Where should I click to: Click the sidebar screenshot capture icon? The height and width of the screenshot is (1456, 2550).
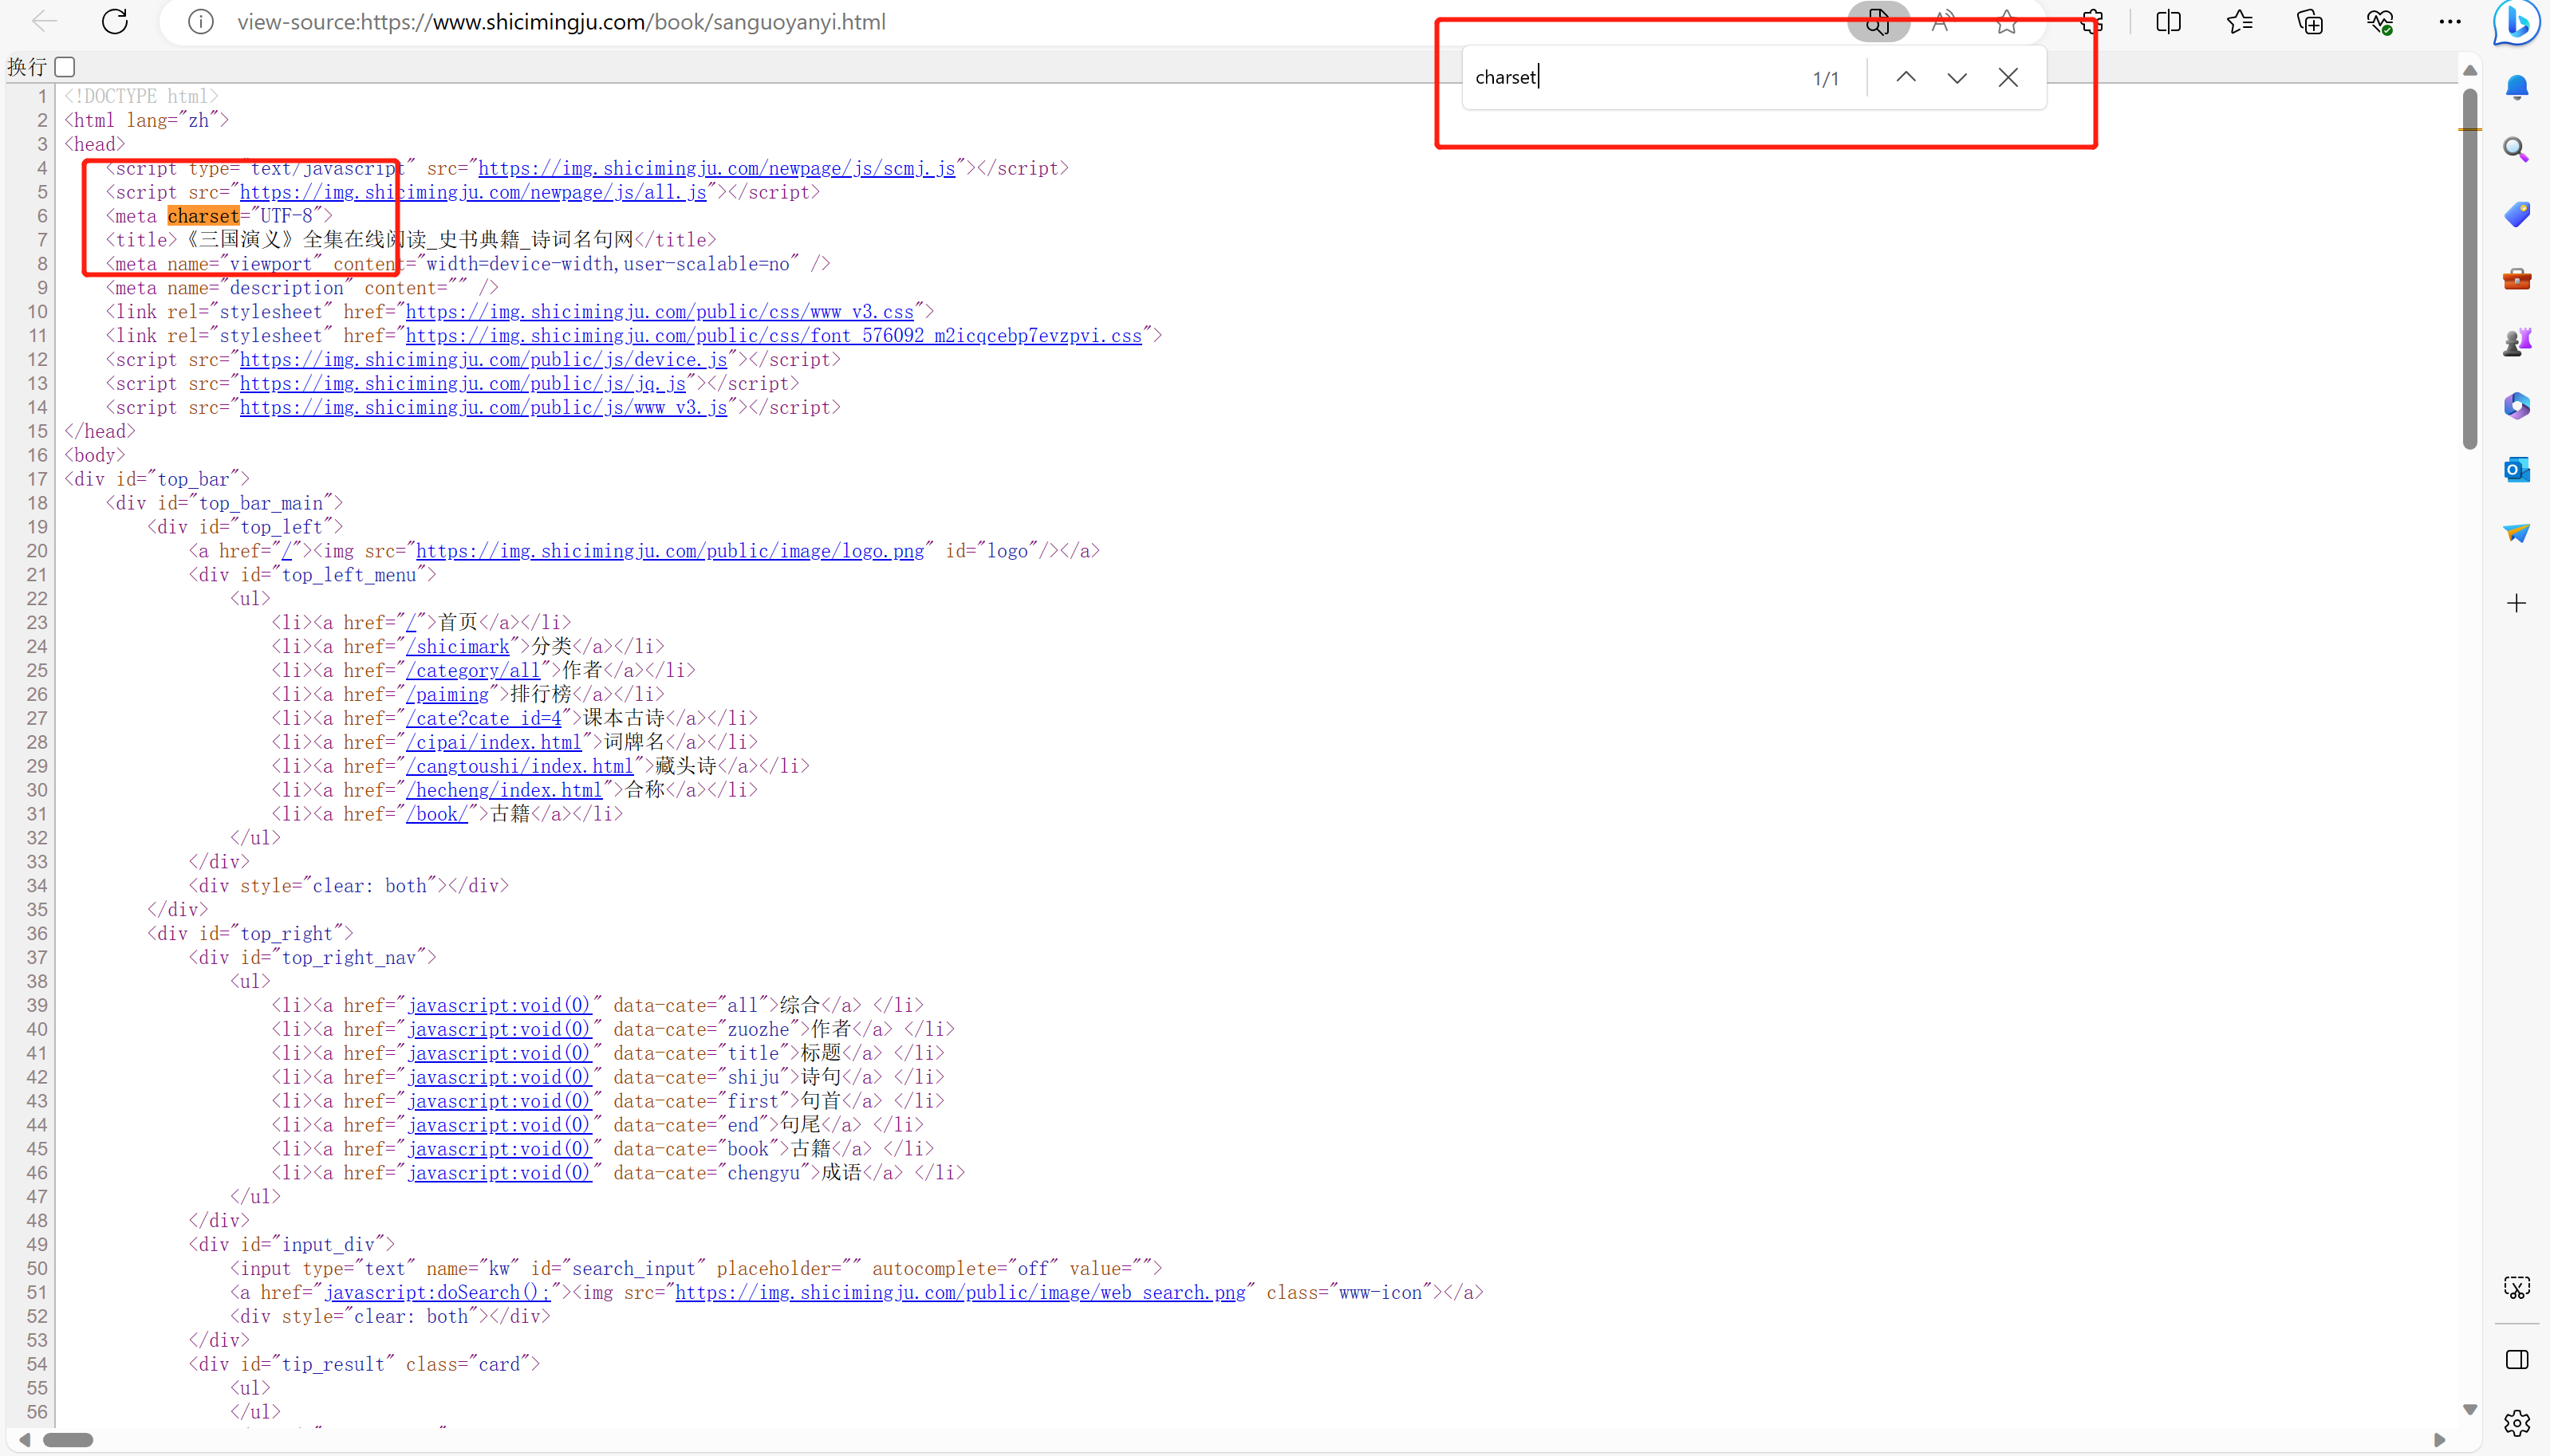pos(2517,1287)
